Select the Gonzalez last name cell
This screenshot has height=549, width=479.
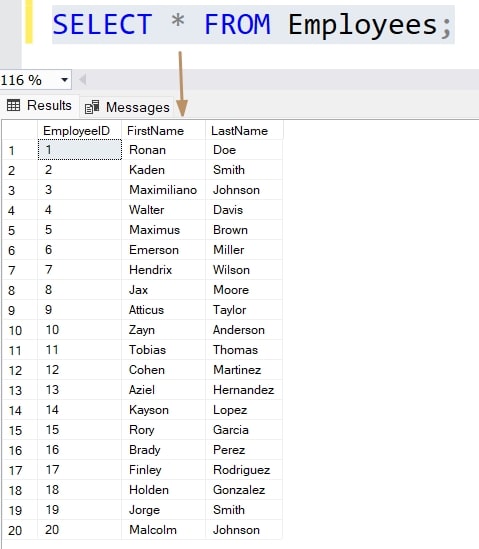(244, 489)
